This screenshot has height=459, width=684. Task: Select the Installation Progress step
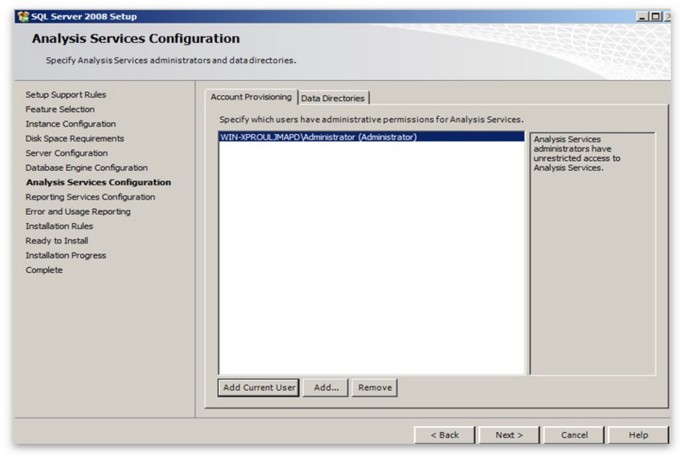click(65, 255)
